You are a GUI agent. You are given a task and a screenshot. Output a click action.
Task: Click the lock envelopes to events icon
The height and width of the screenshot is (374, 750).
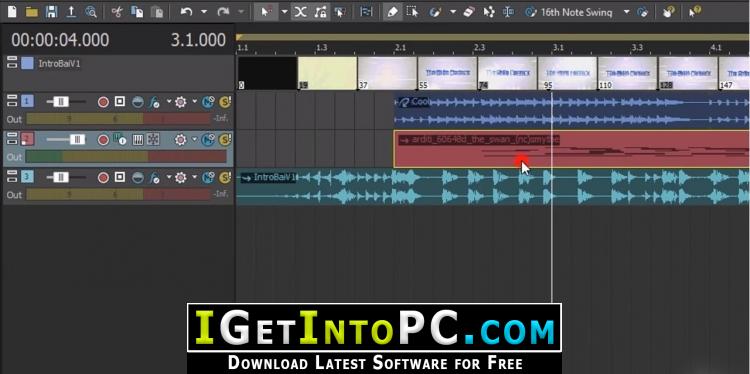[320, 12]
